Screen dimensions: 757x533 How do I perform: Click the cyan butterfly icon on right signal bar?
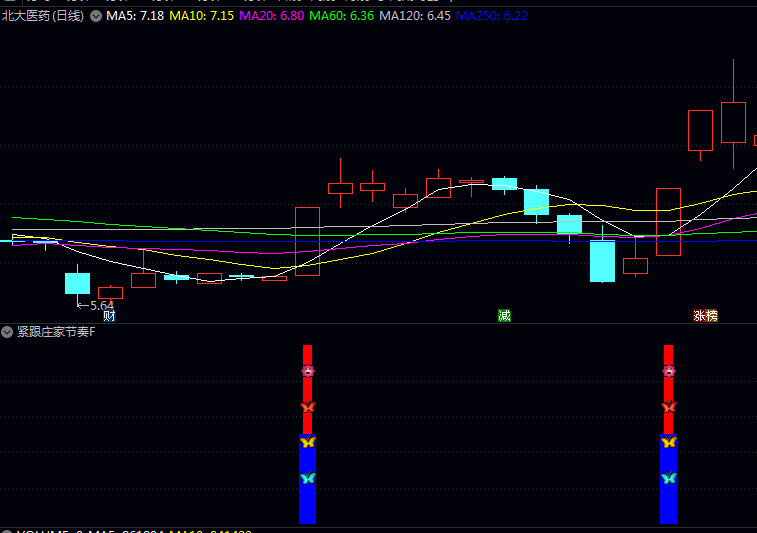pyautogui.click(x=669, y=478)
